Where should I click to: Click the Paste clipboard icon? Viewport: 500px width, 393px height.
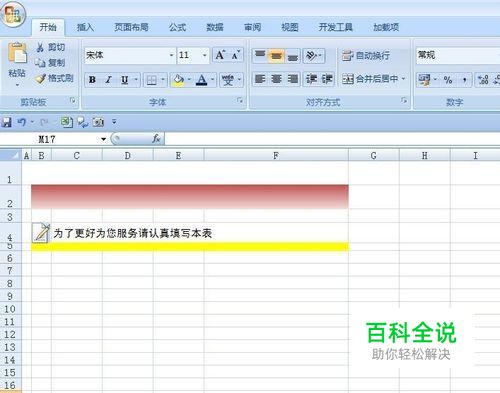17,53
